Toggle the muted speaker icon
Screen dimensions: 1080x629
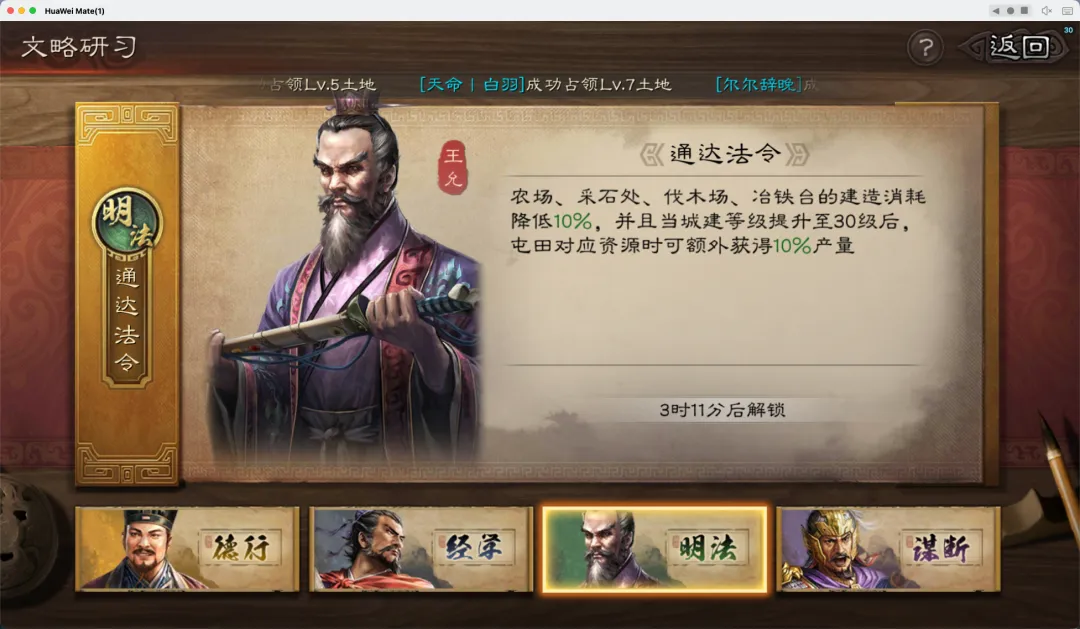1047,10
